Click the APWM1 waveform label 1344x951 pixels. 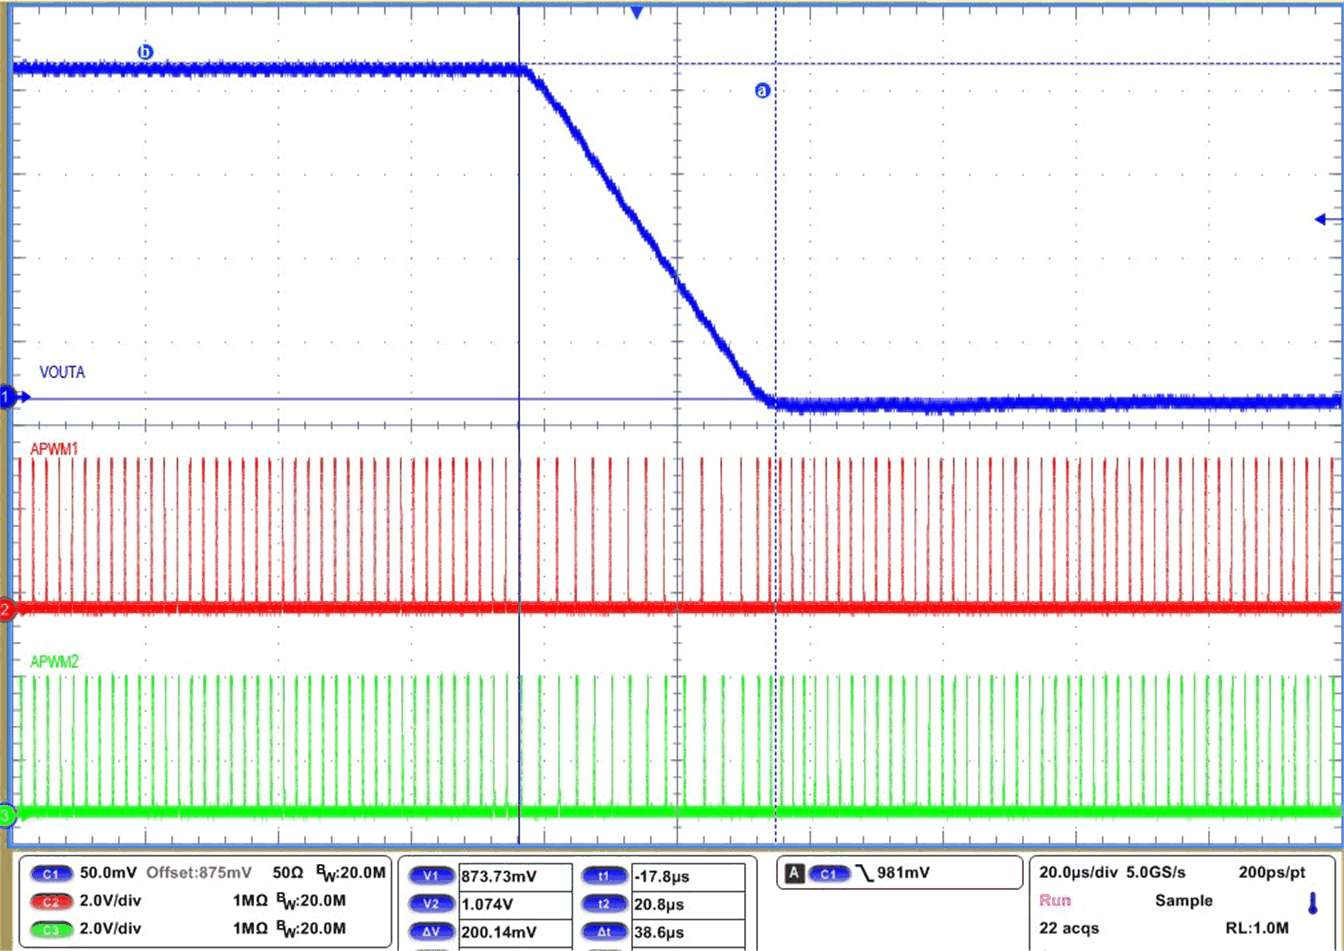click(54, 451)
